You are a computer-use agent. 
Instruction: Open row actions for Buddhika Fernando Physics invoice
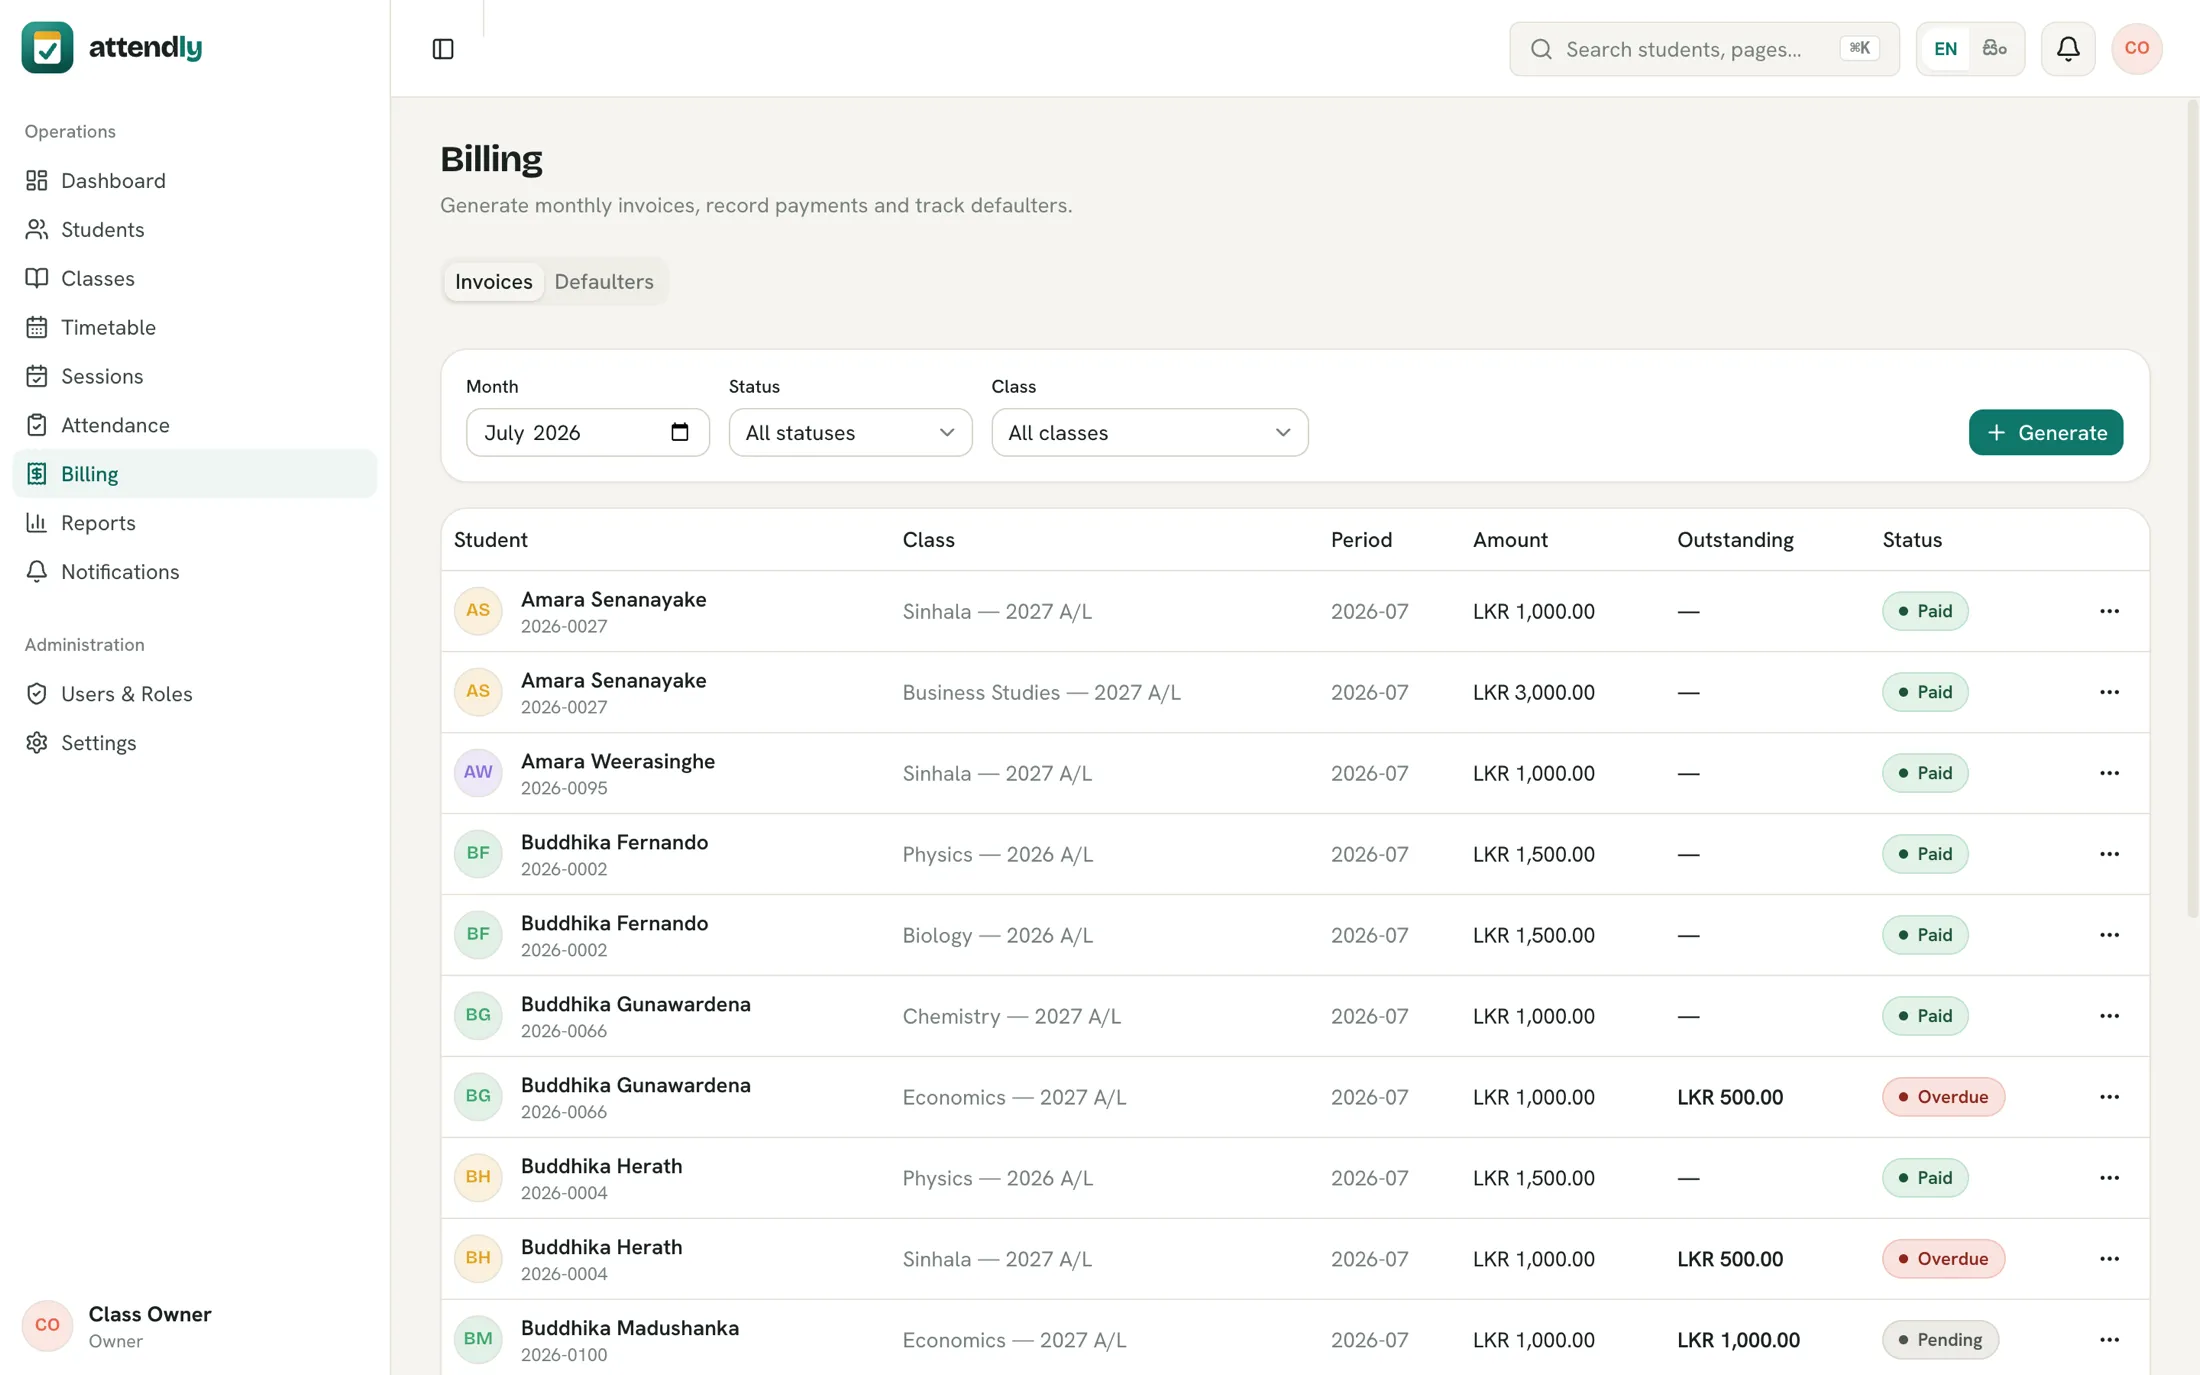[2109, 854]
